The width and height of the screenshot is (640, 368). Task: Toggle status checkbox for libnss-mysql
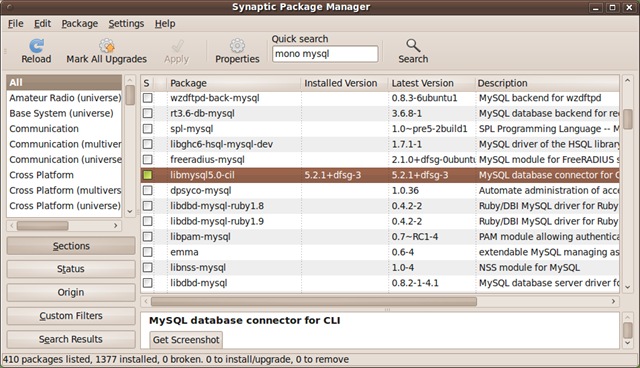point(147,268)
